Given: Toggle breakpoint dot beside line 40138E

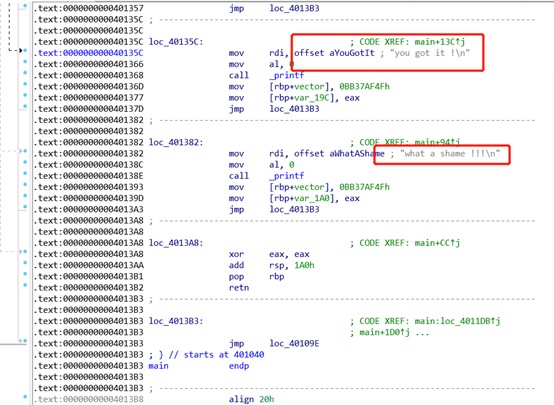Looking at the screenshot, I should [25, 173].
